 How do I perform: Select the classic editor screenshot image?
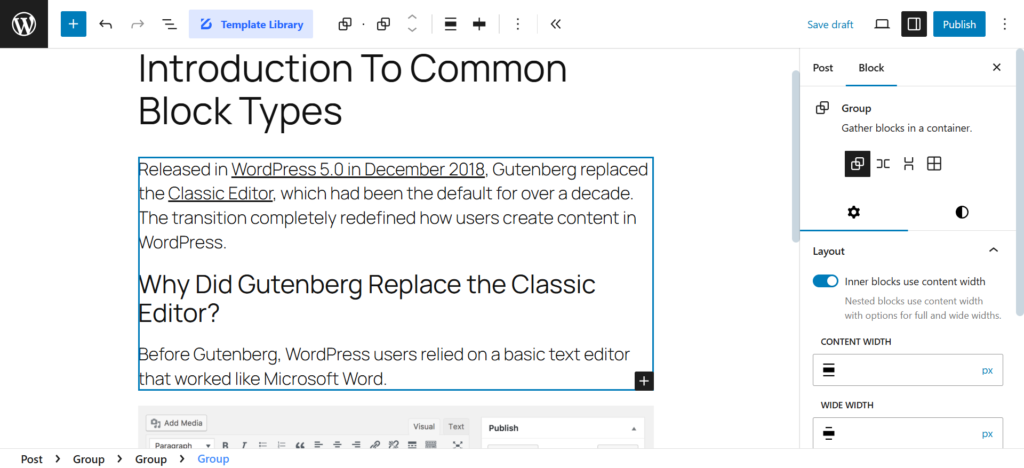[396, 428]
